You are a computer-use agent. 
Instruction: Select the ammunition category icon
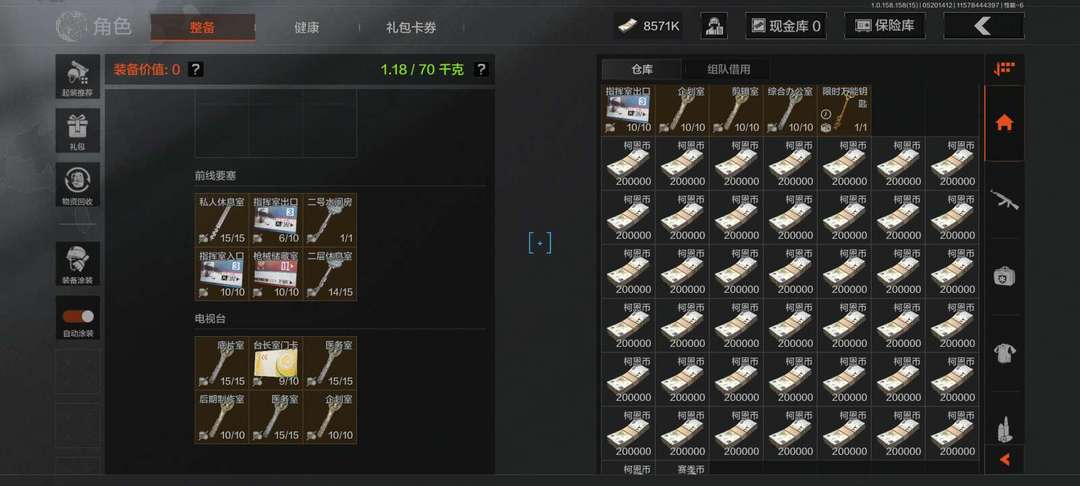pos(1004,428)
